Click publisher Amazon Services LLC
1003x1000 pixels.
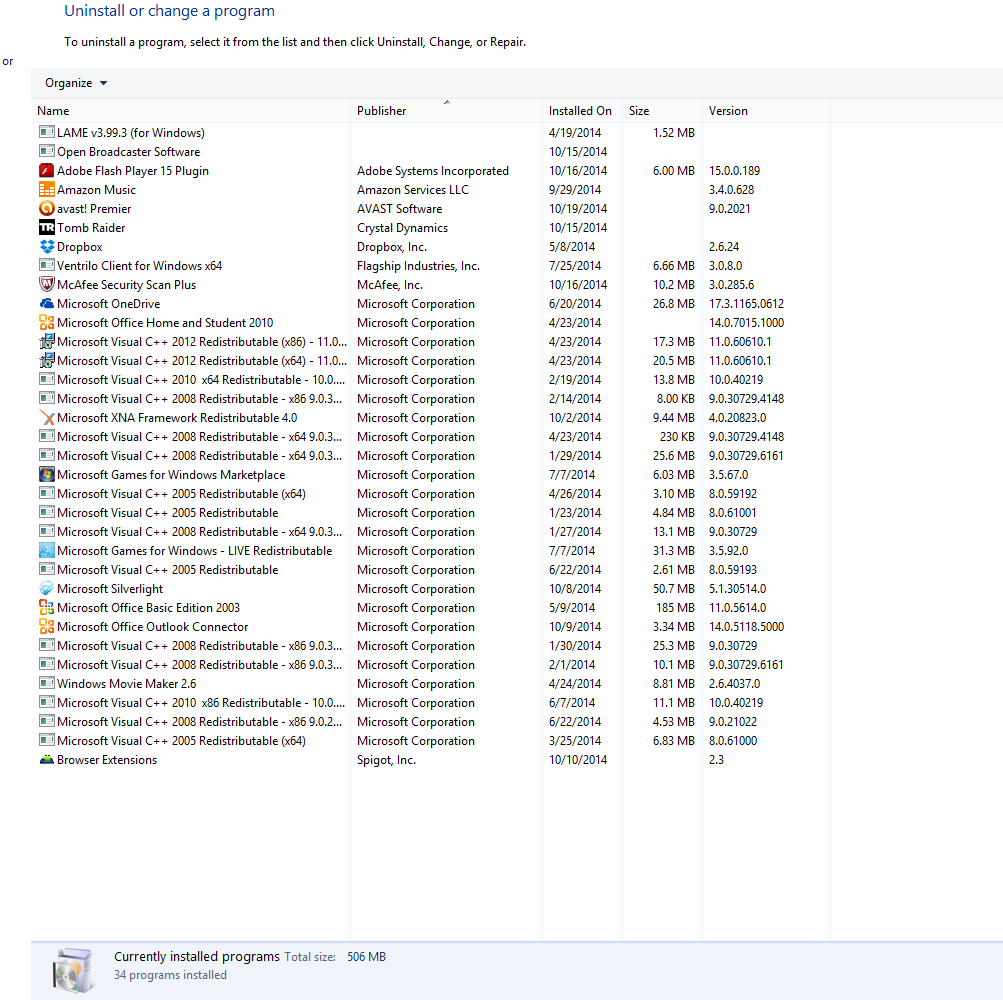pyautogui.click(x=413, y=190)
